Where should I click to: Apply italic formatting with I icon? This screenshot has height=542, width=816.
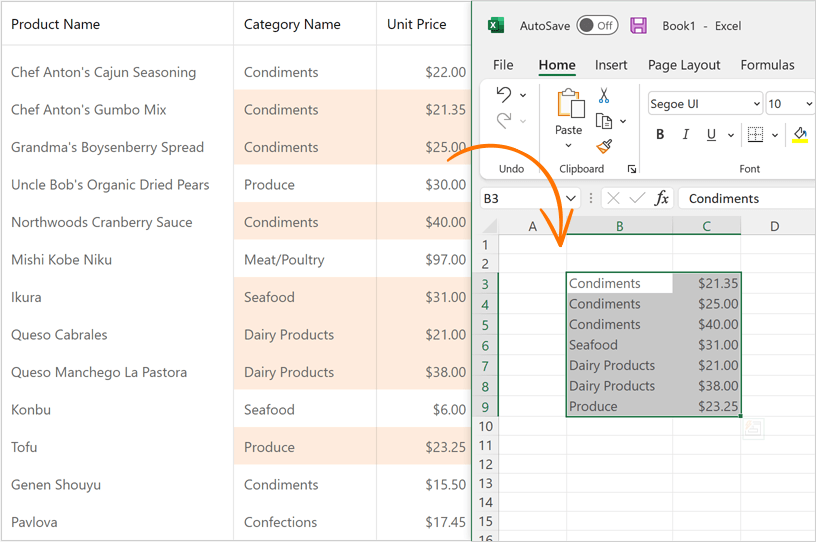click(686, 135)
